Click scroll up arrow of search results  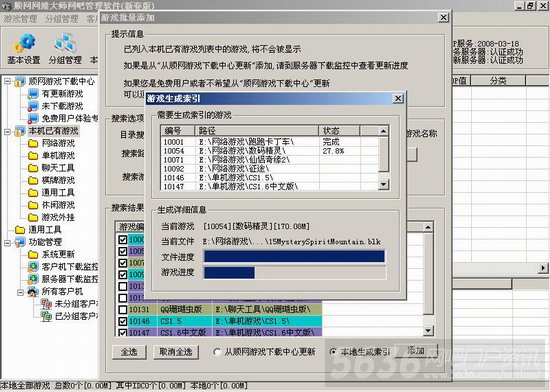[428, 228]
